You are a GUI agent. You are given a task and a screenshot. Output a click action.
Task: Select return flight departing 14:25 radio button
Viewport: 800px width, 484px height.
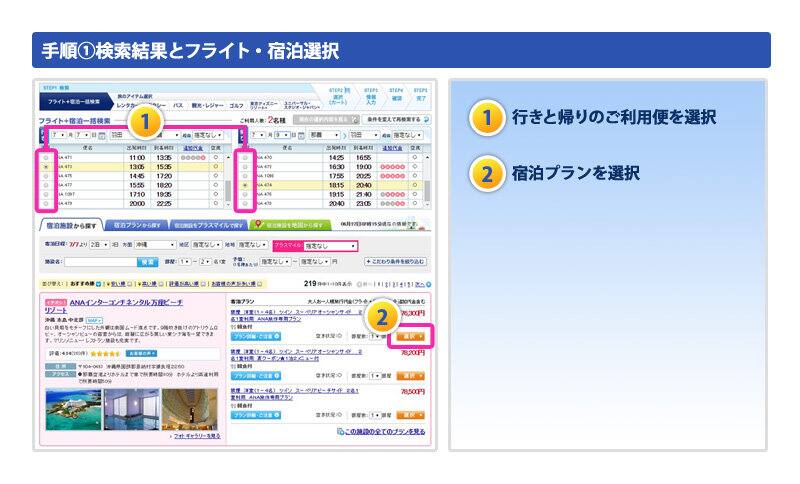[x=245, y=158]
